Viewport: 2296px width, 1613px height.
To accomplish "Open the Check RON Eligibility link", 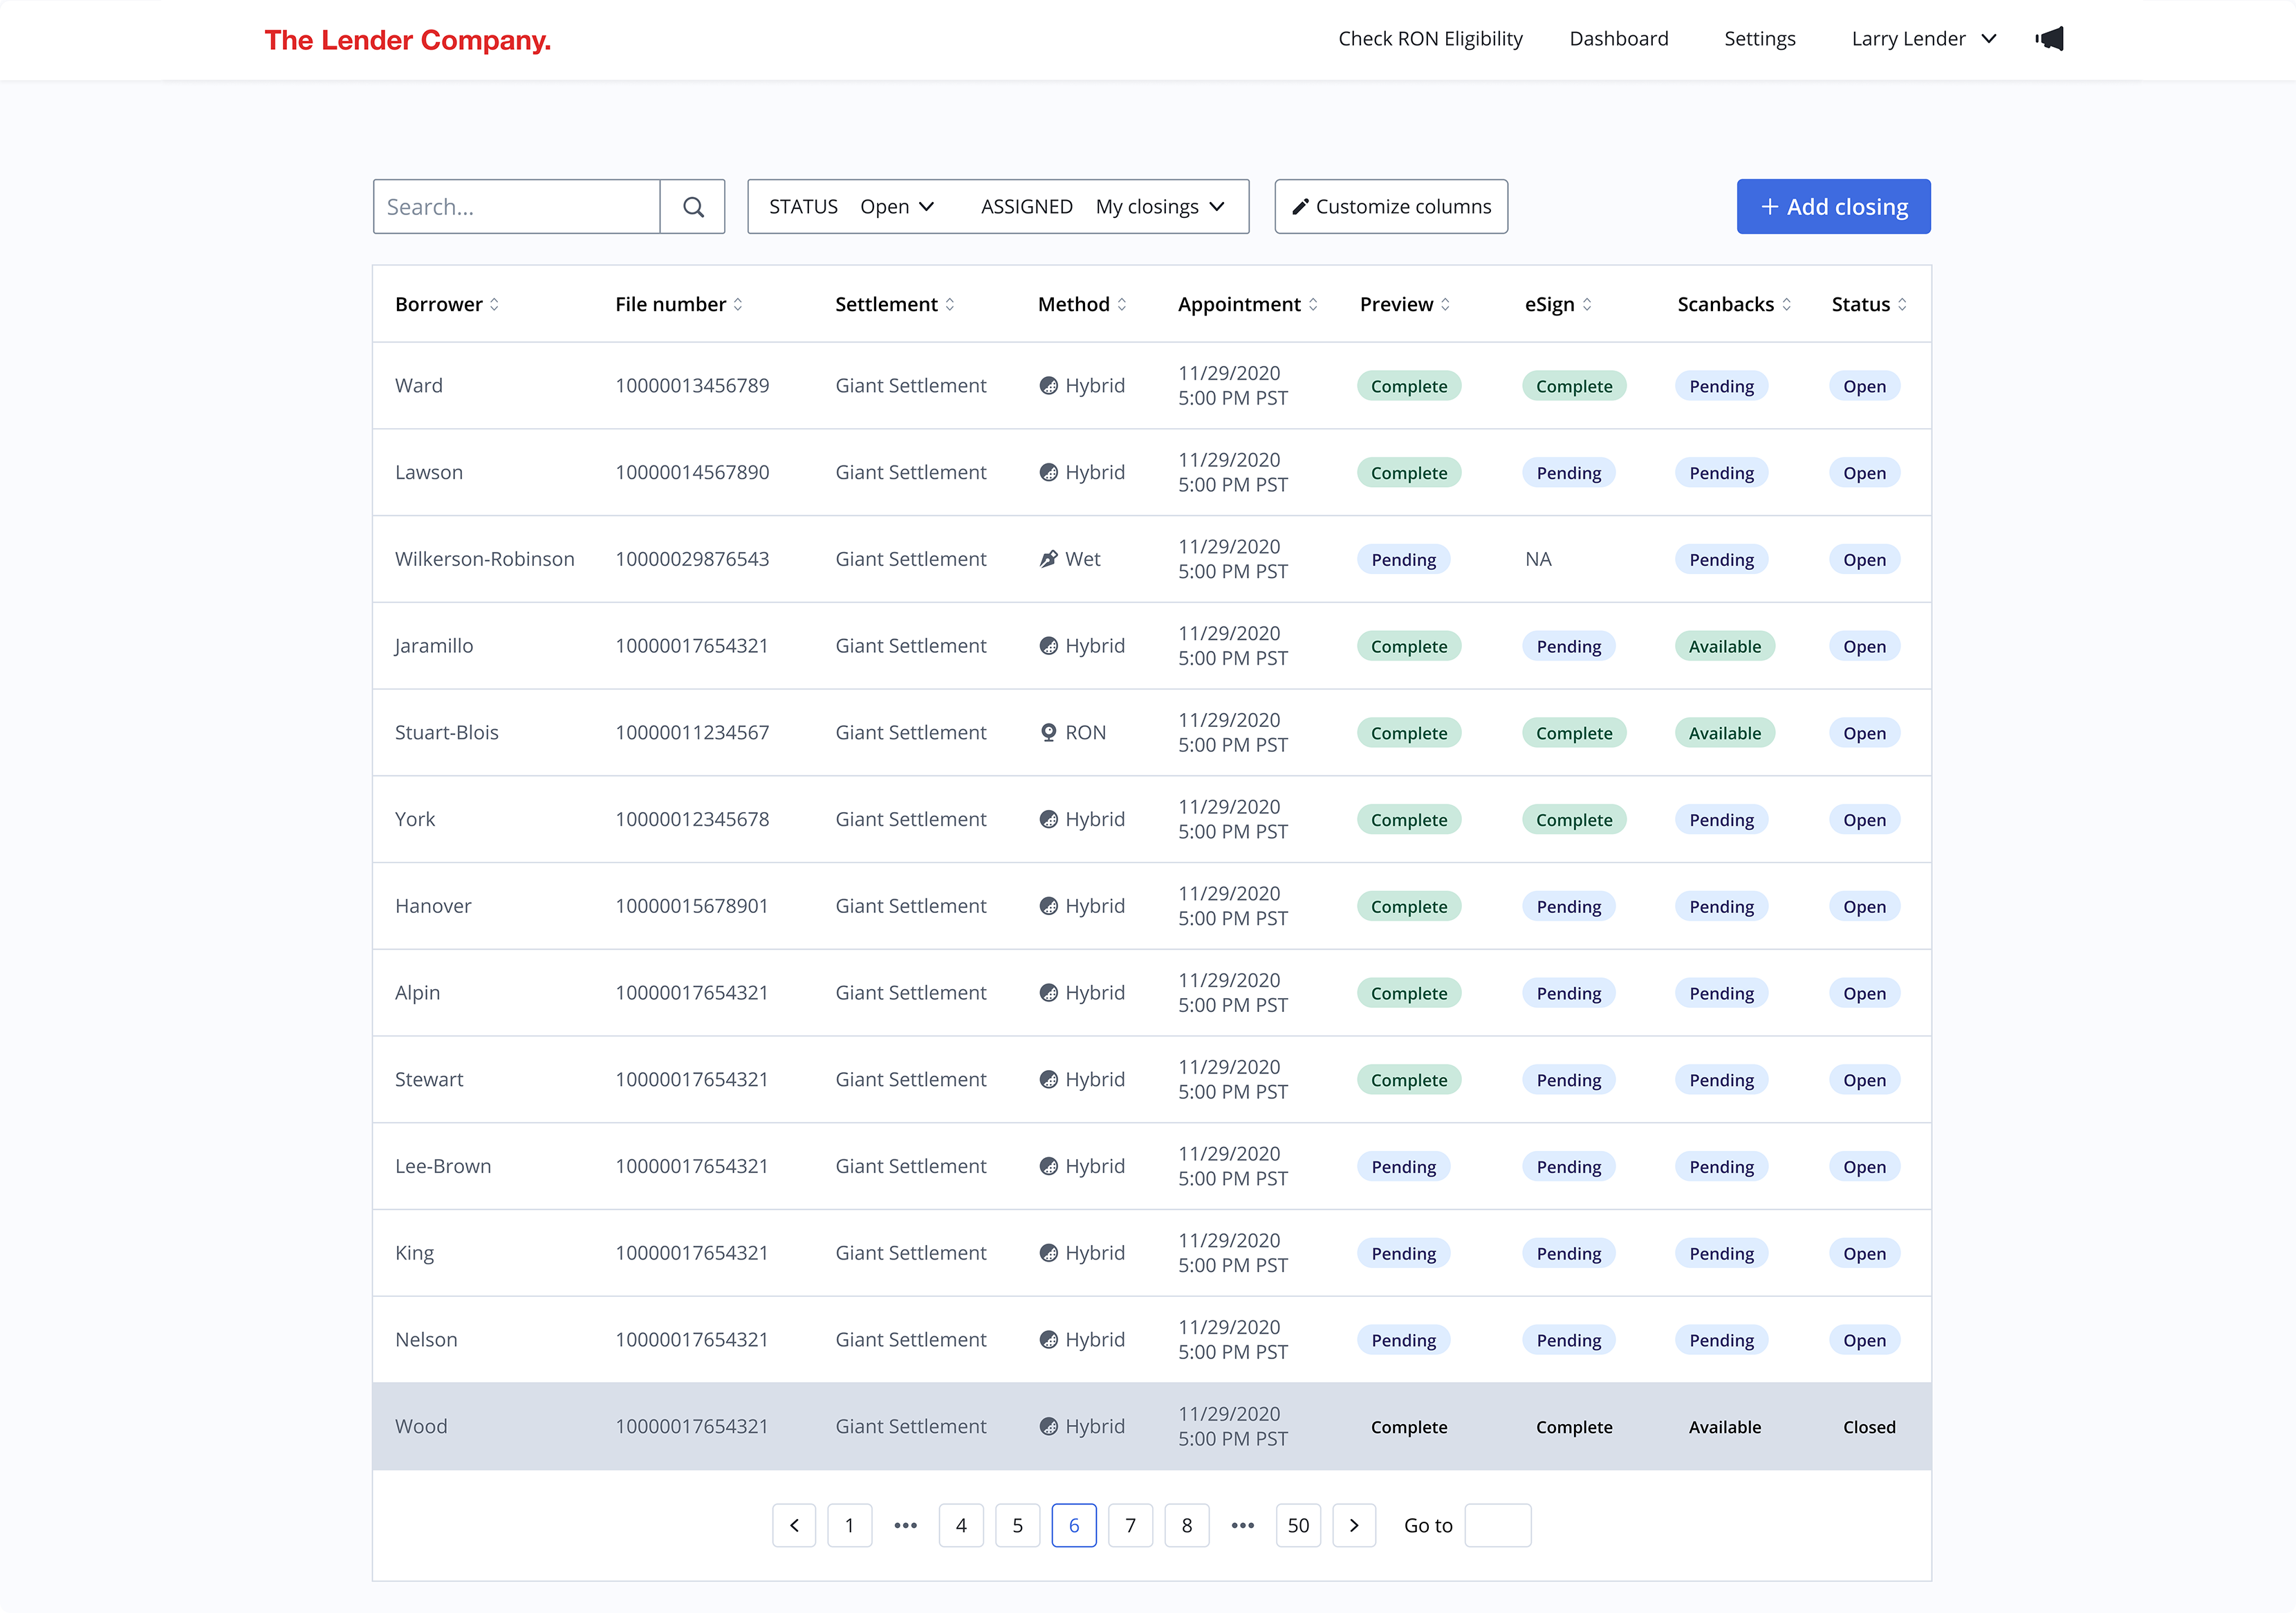I will [x=1430, y=39].
